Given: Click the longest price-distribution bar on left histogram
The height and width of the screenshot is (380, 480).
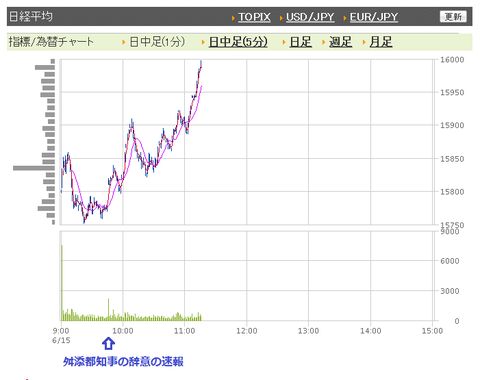Looking at the screenshot, I should point(34,168).
